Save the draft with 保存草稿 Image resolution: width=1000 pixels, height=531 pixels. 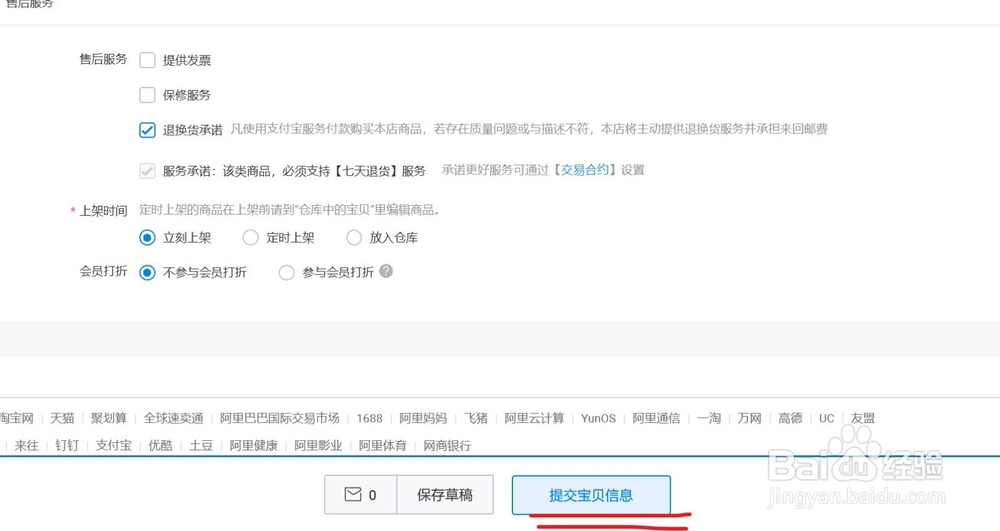[x=445, y=495]
